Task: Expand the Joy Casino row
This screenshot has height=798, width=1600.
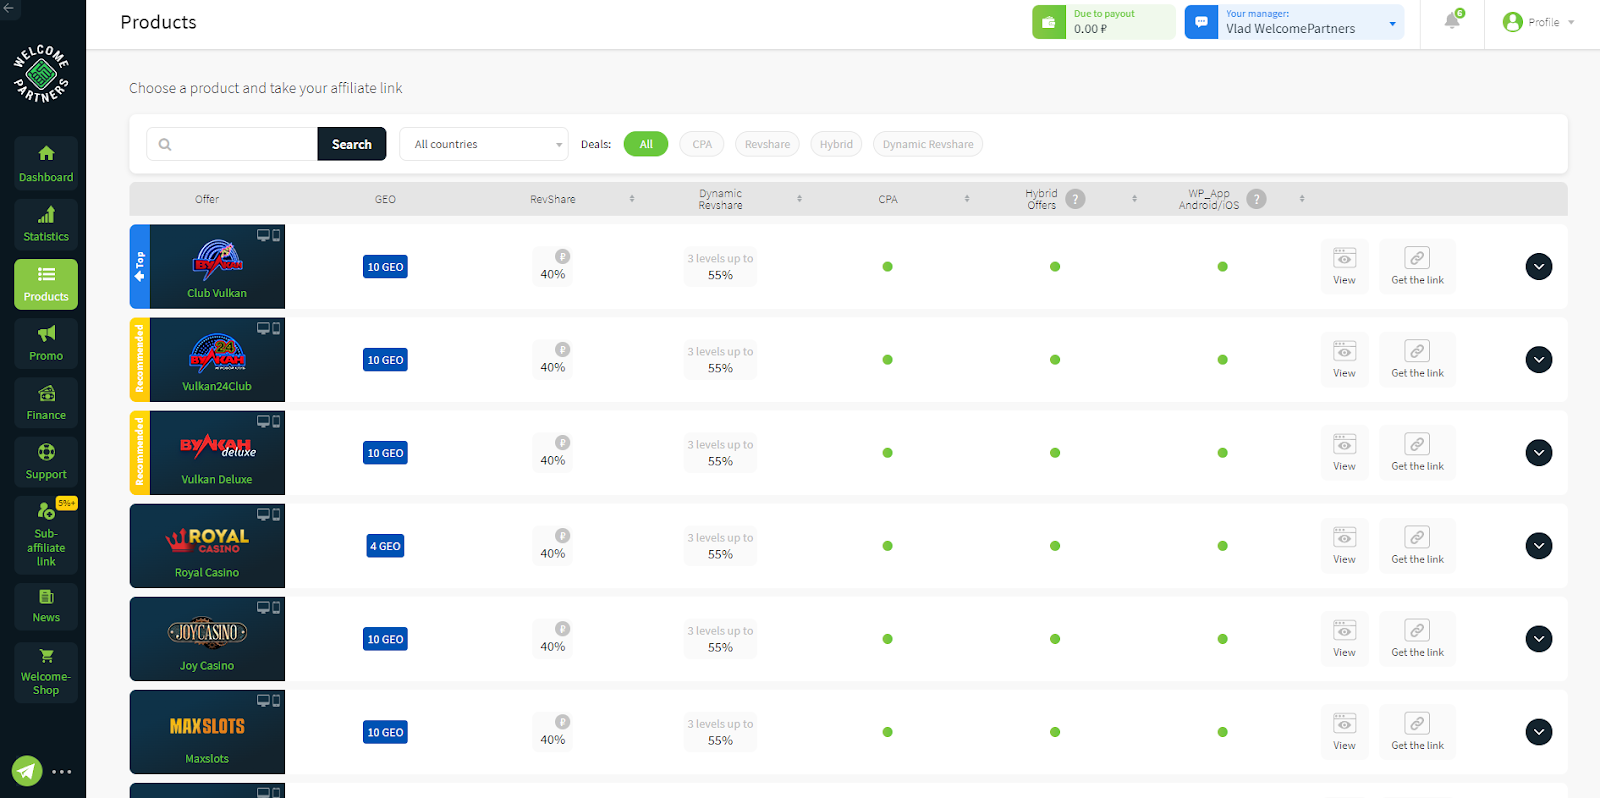Action: pos(1539,639)
